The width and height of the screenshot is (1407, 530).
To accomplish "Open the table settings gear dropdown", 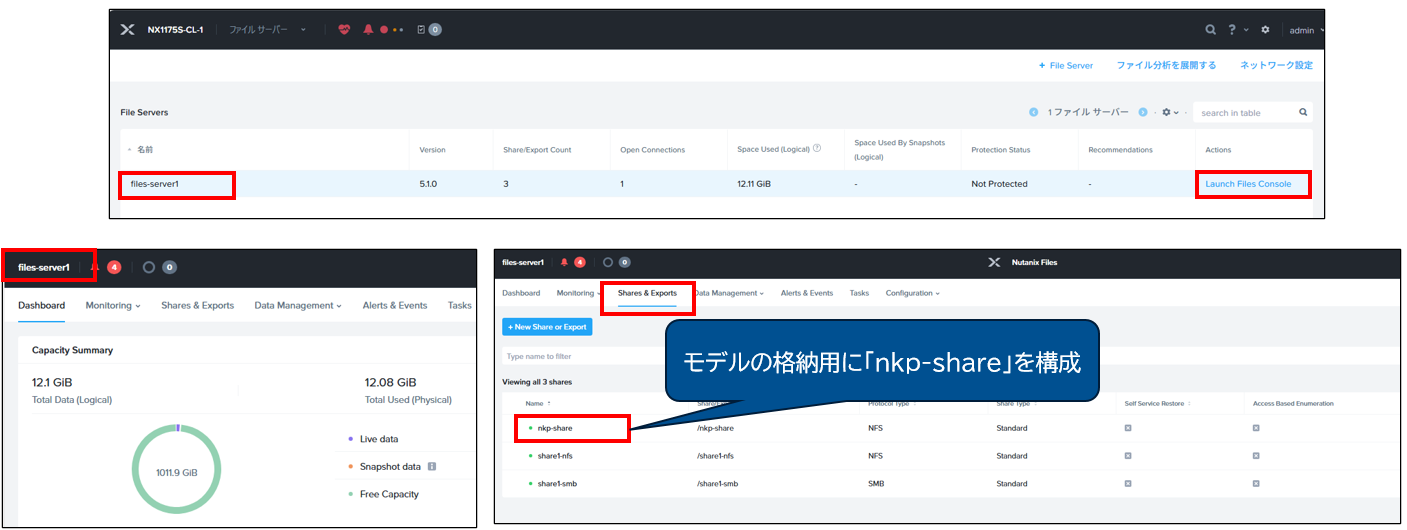I will [x=1170, y=113].
